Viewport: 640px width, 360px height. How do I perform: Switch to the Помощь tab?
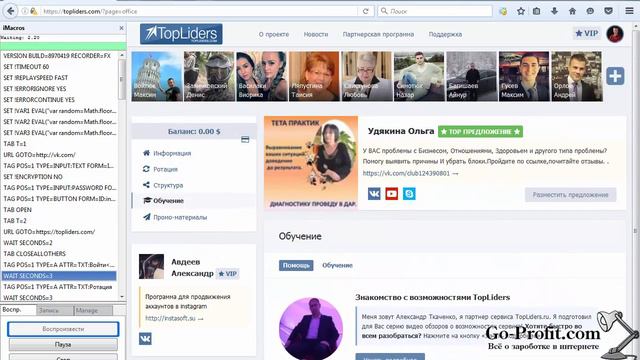point(296,265)
